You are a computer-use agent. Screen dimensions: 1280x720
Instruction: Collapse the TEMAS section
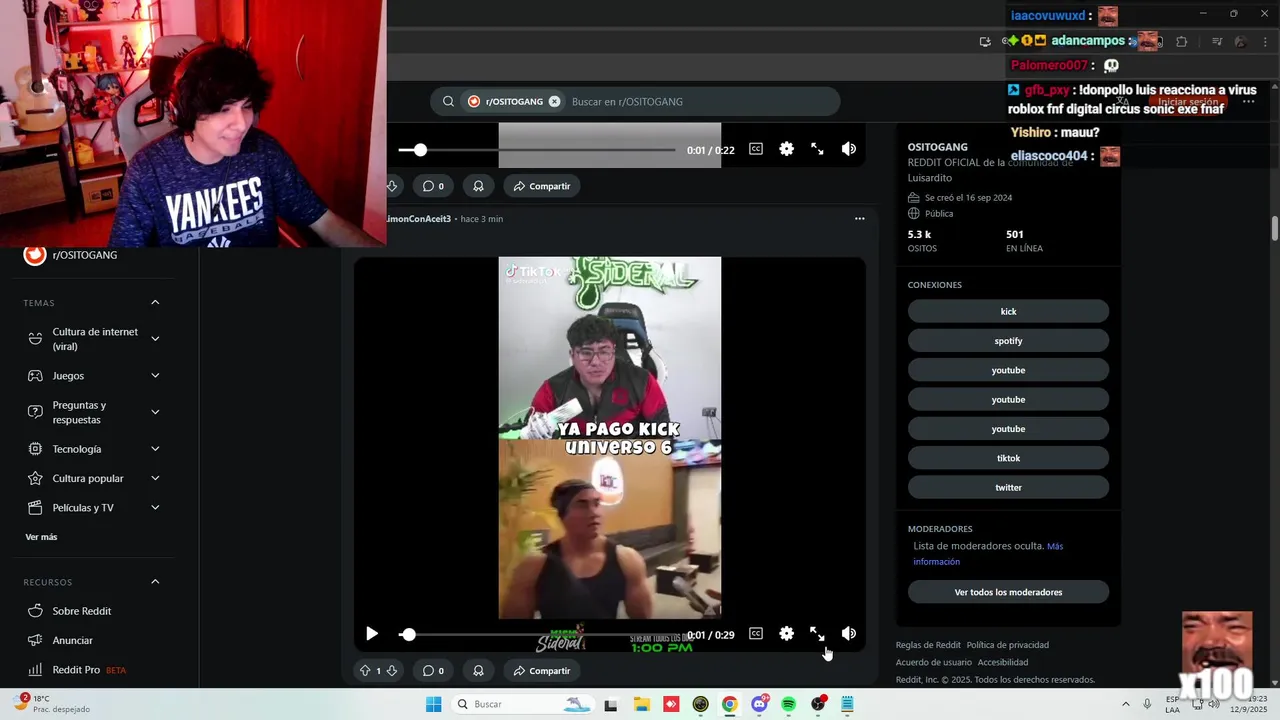click(155, 303)
